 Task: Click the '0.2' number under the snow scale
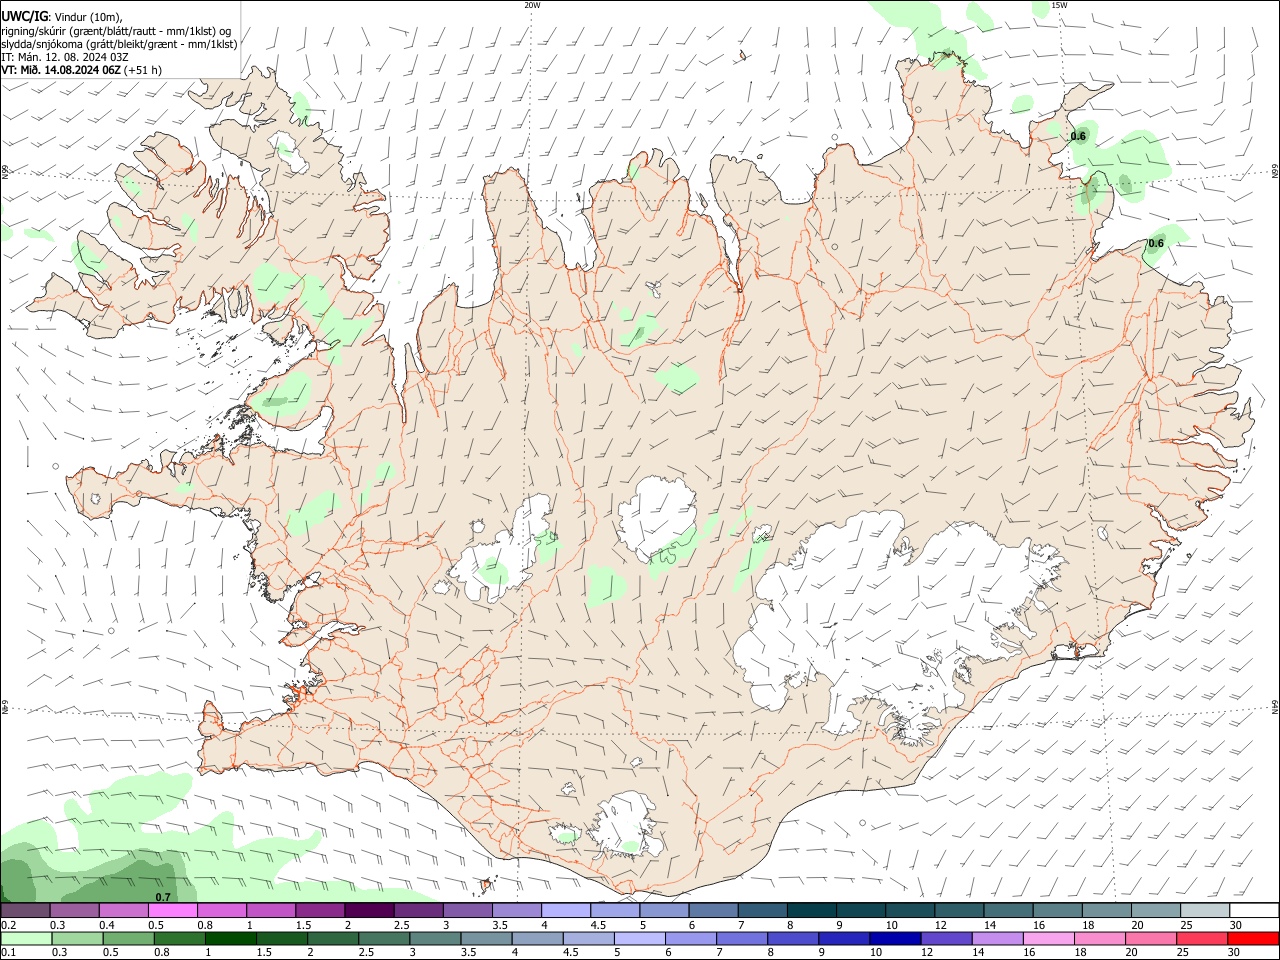coord(7,925)
